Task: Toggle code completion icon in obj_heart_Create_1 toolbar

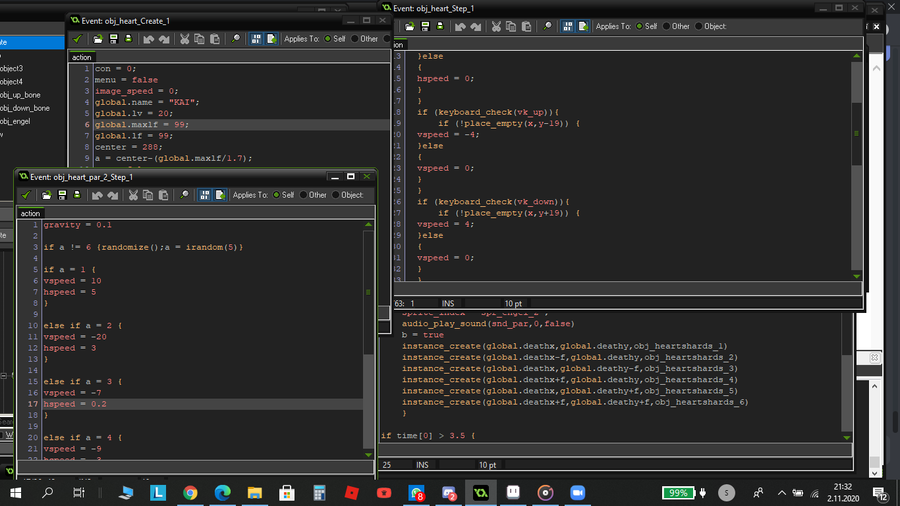Action: click(x=256, y=39)
